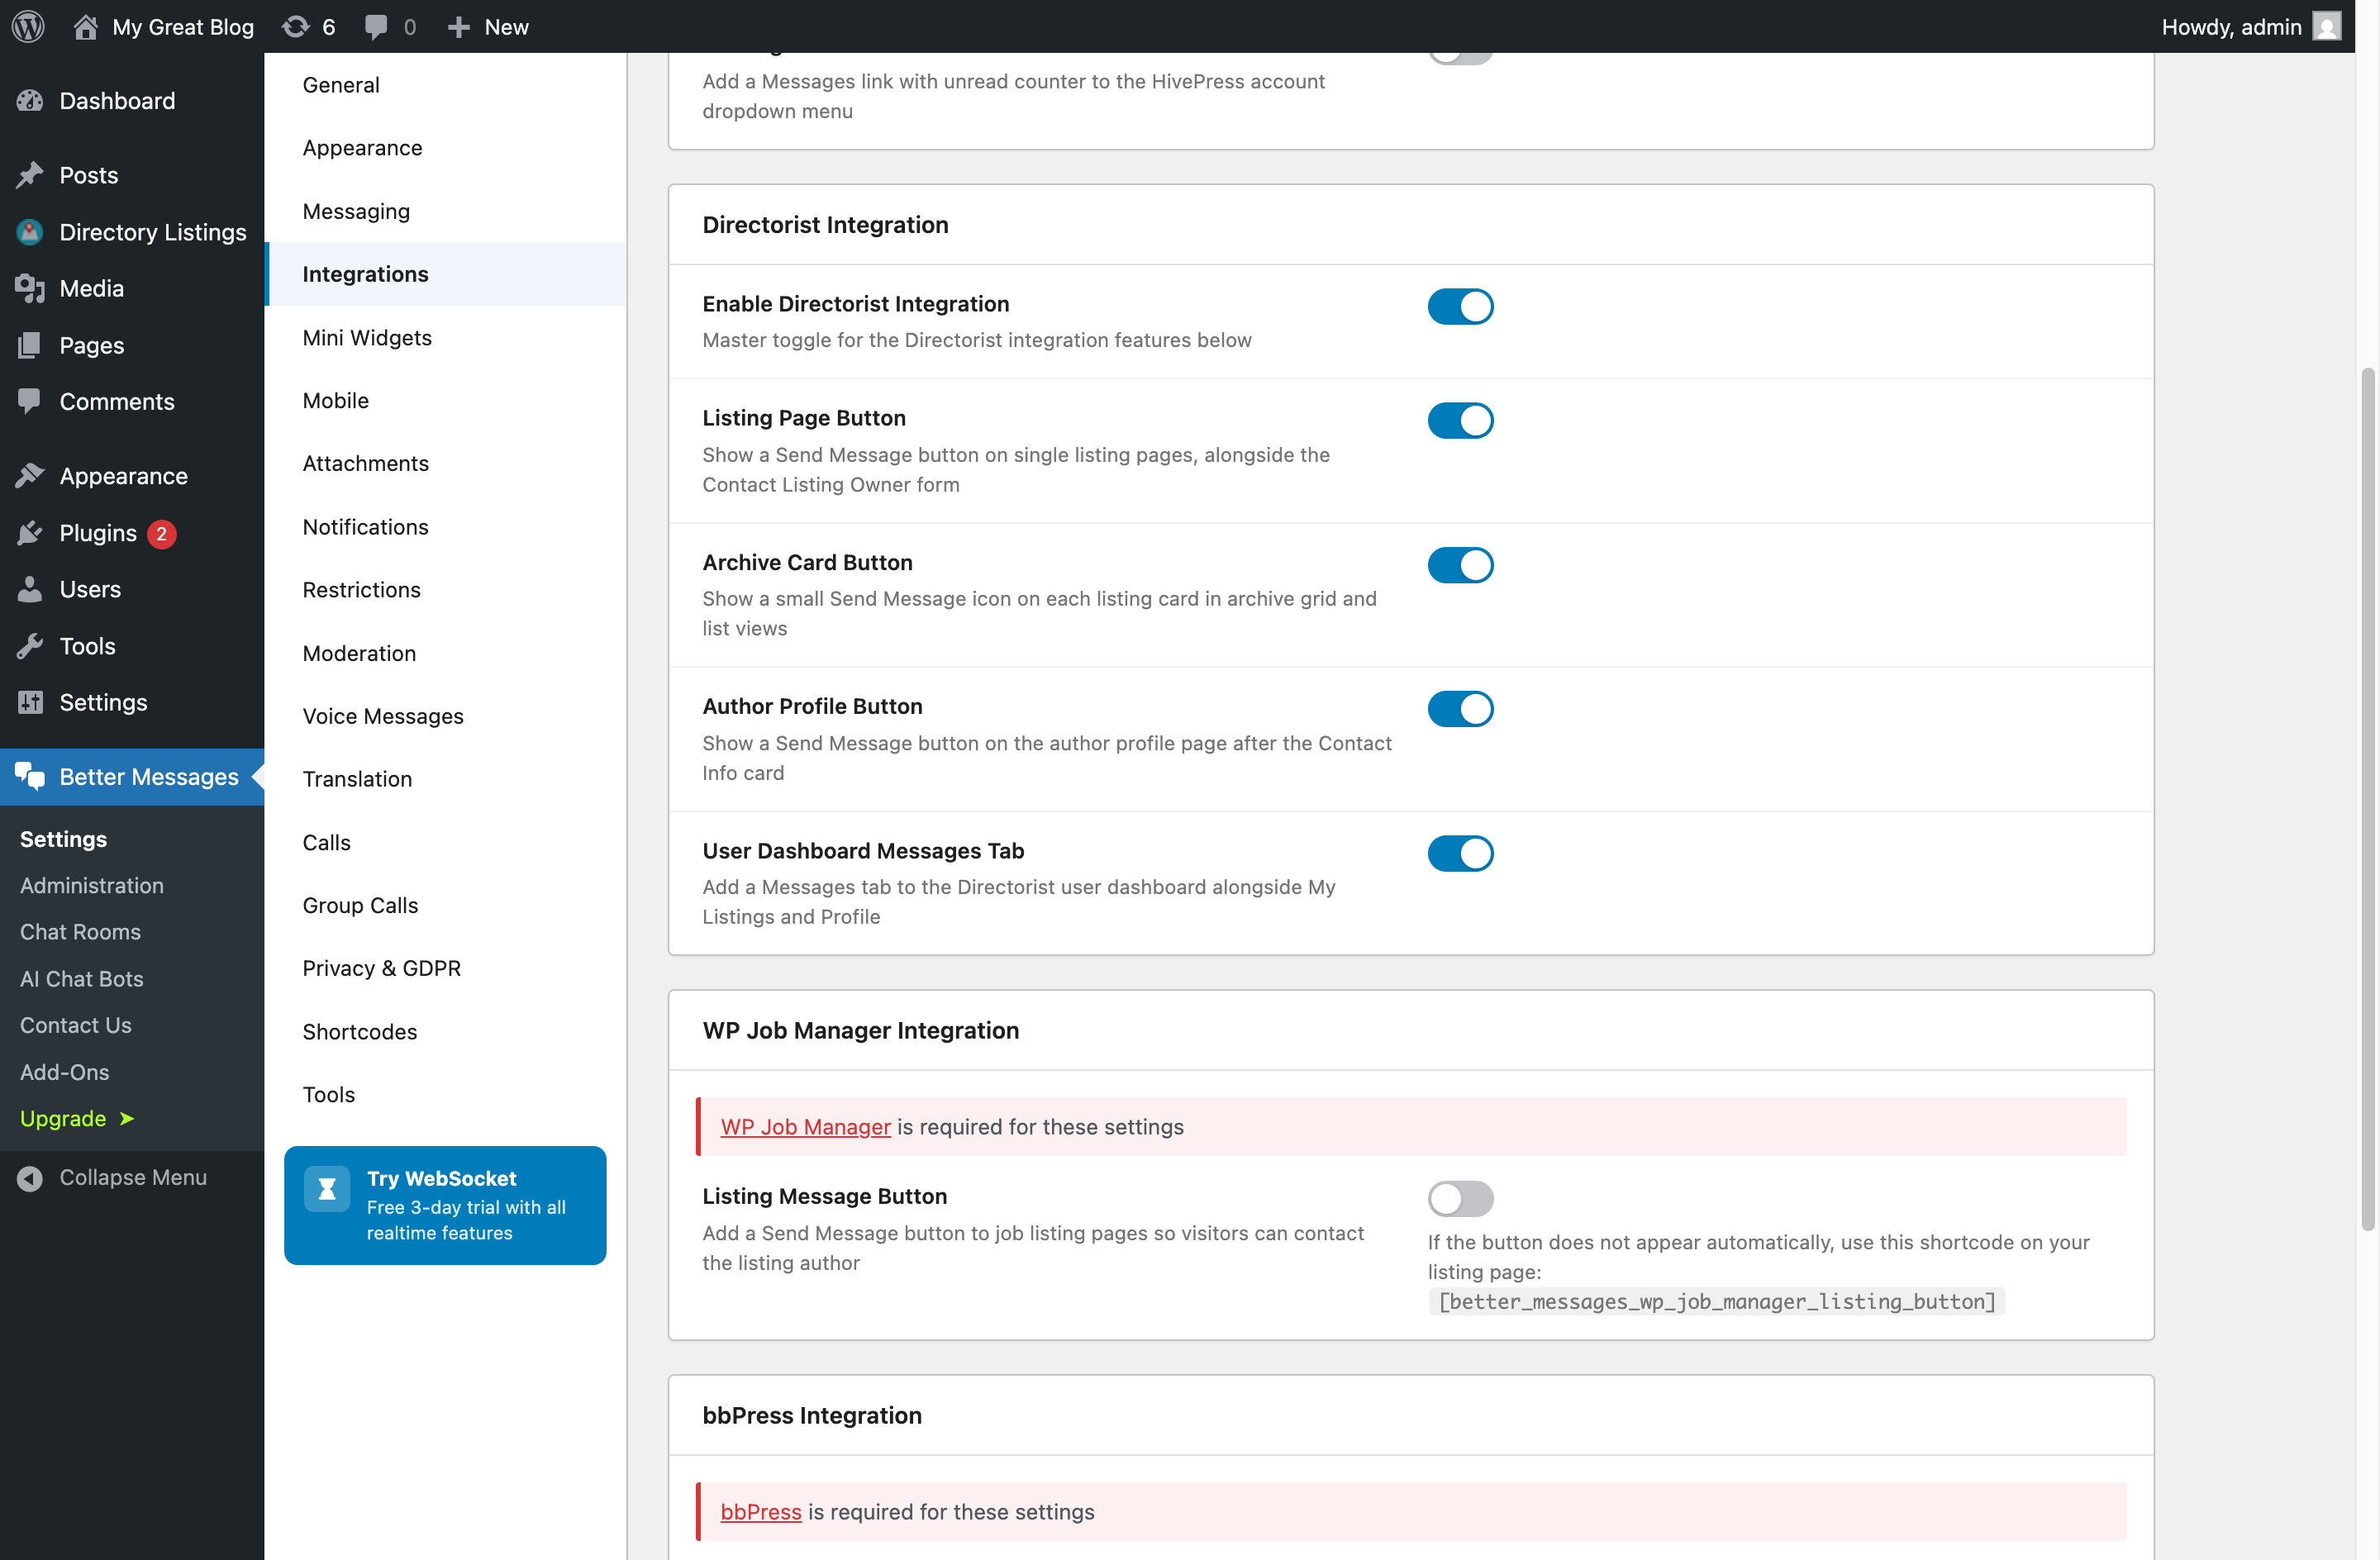Open the Messaging settings tab

click(446, 211)
